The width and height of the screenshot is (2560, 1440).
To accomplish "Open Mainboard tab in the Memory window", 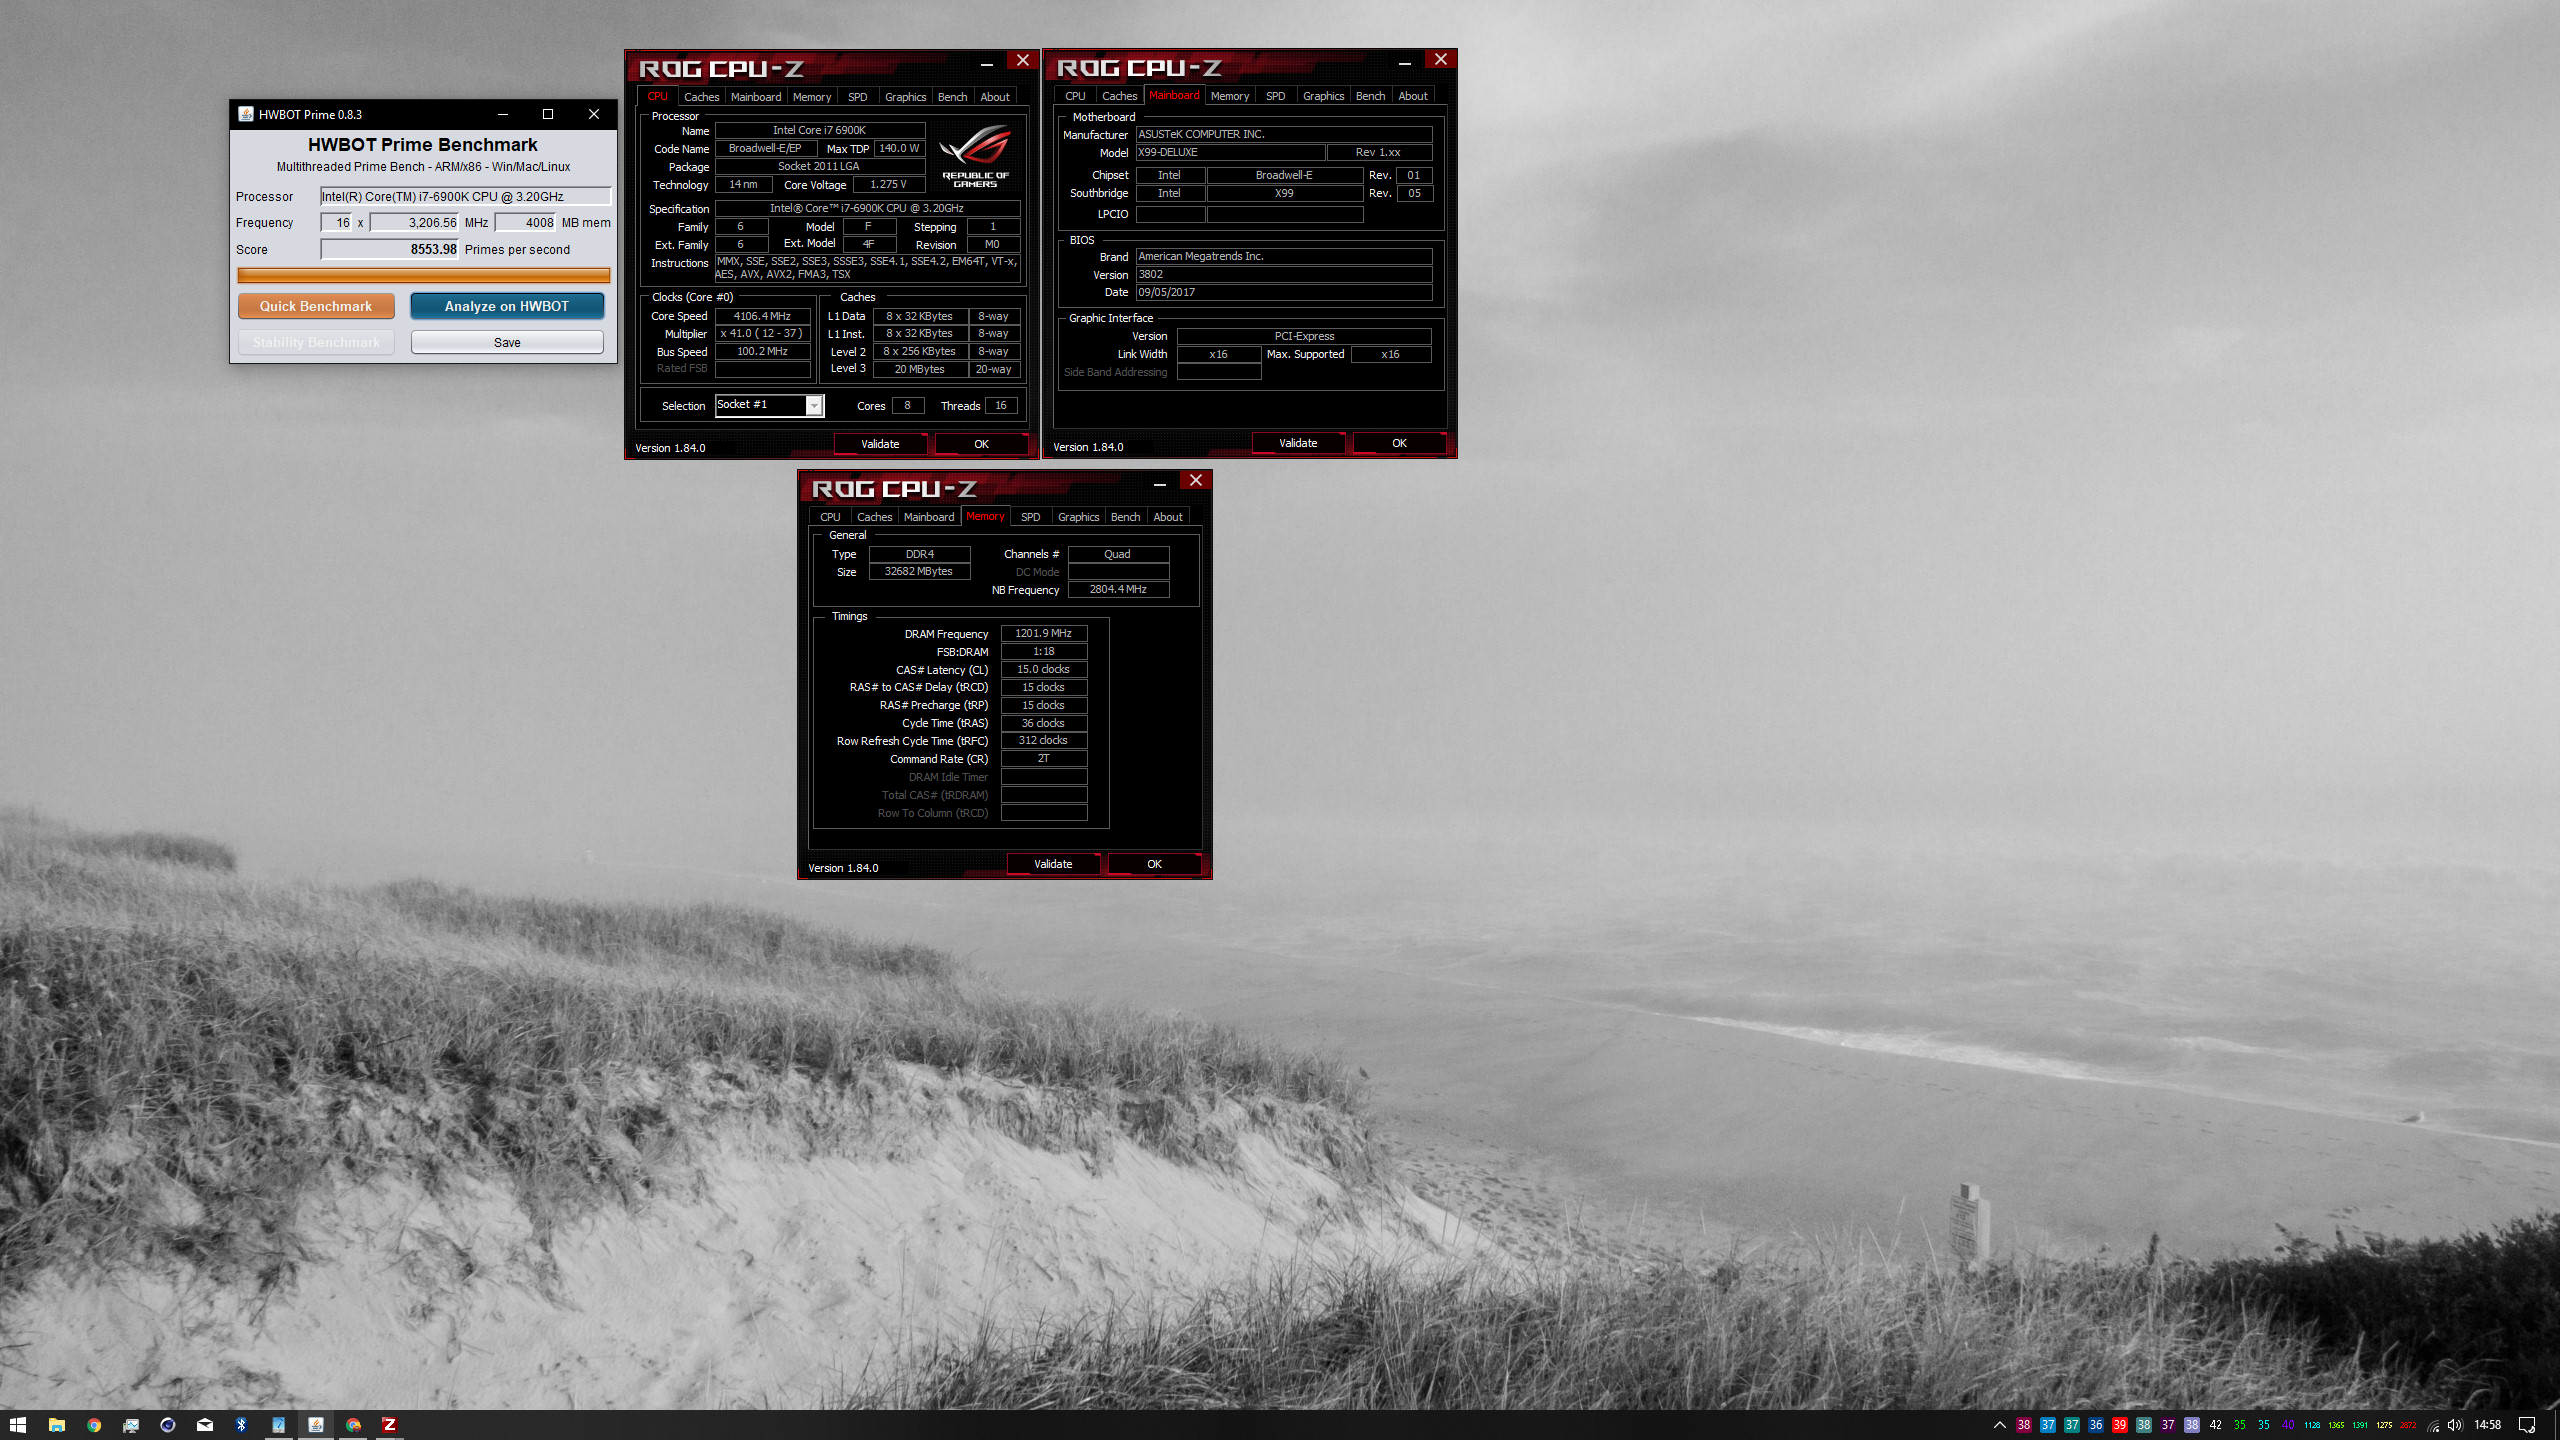I will tap(929, 517).
